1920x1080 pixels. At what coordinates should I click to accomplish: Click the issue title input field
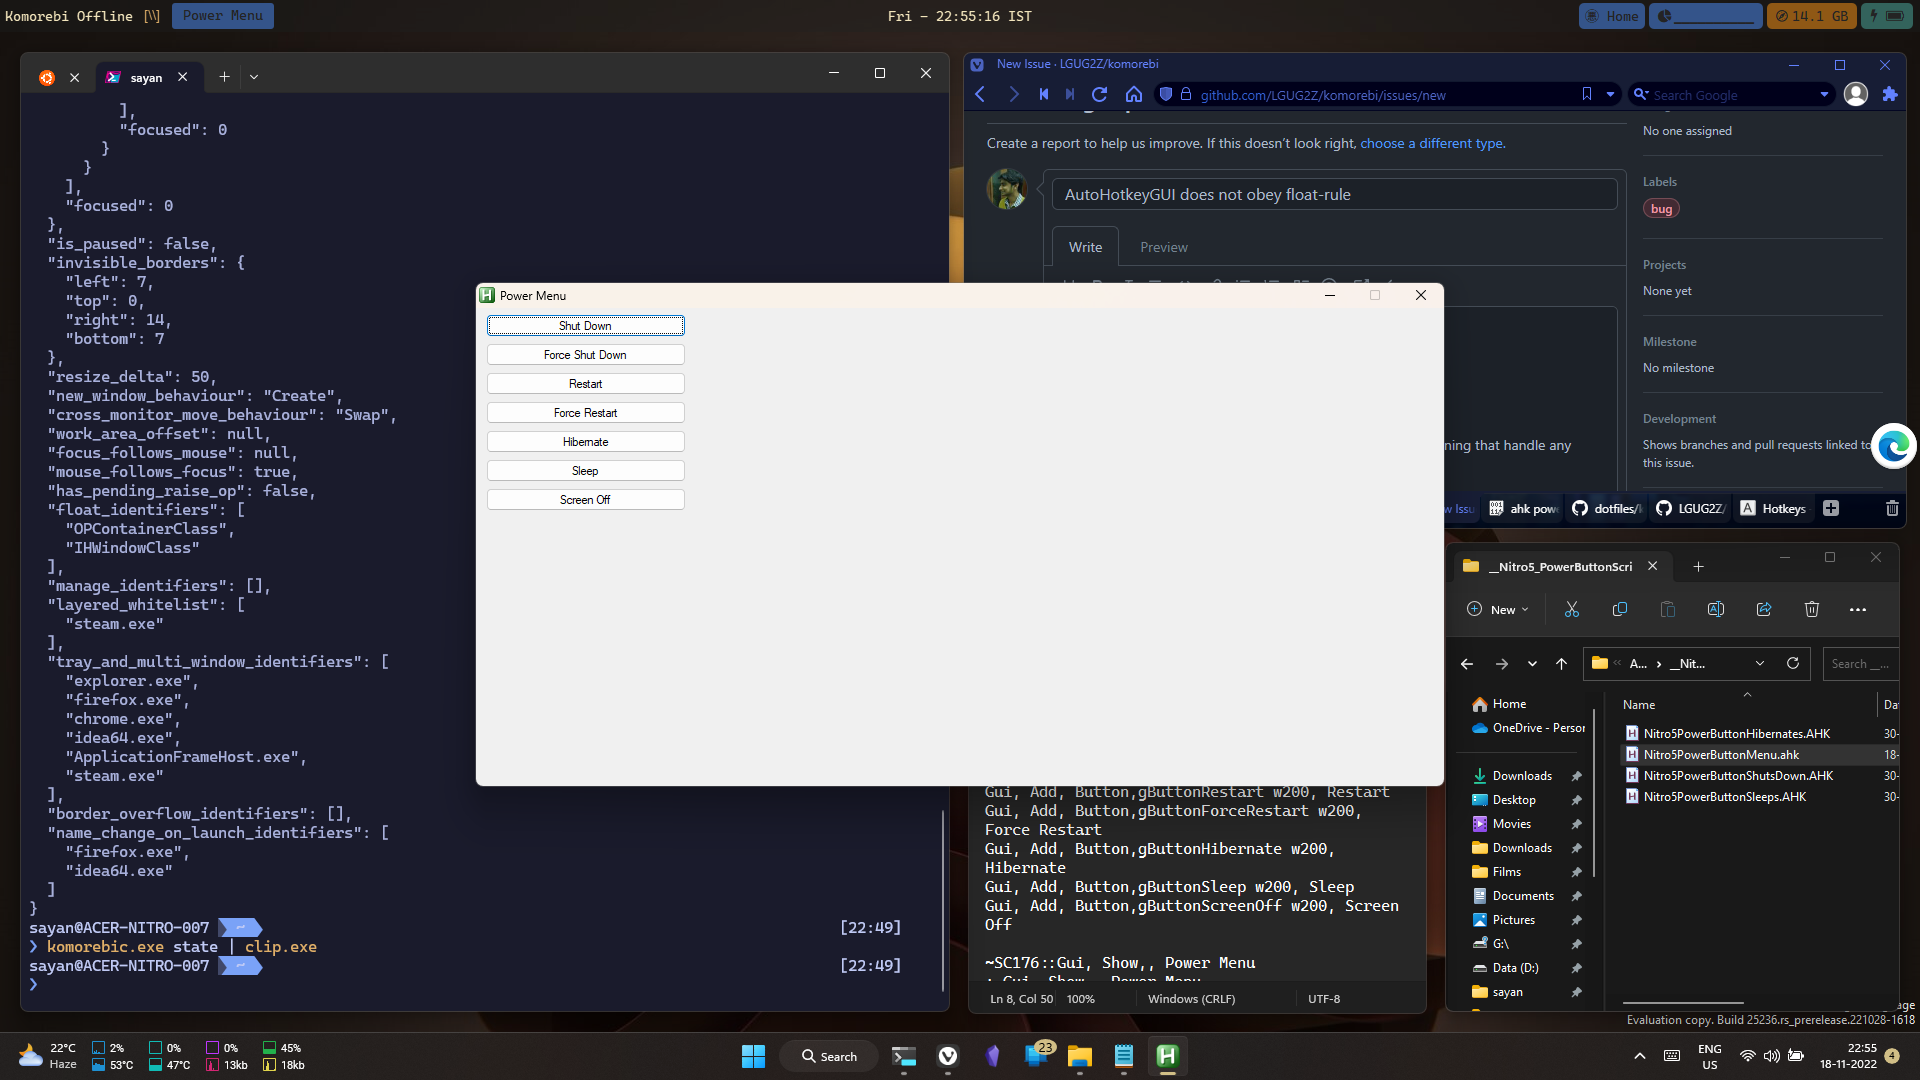coord(1334,194)
